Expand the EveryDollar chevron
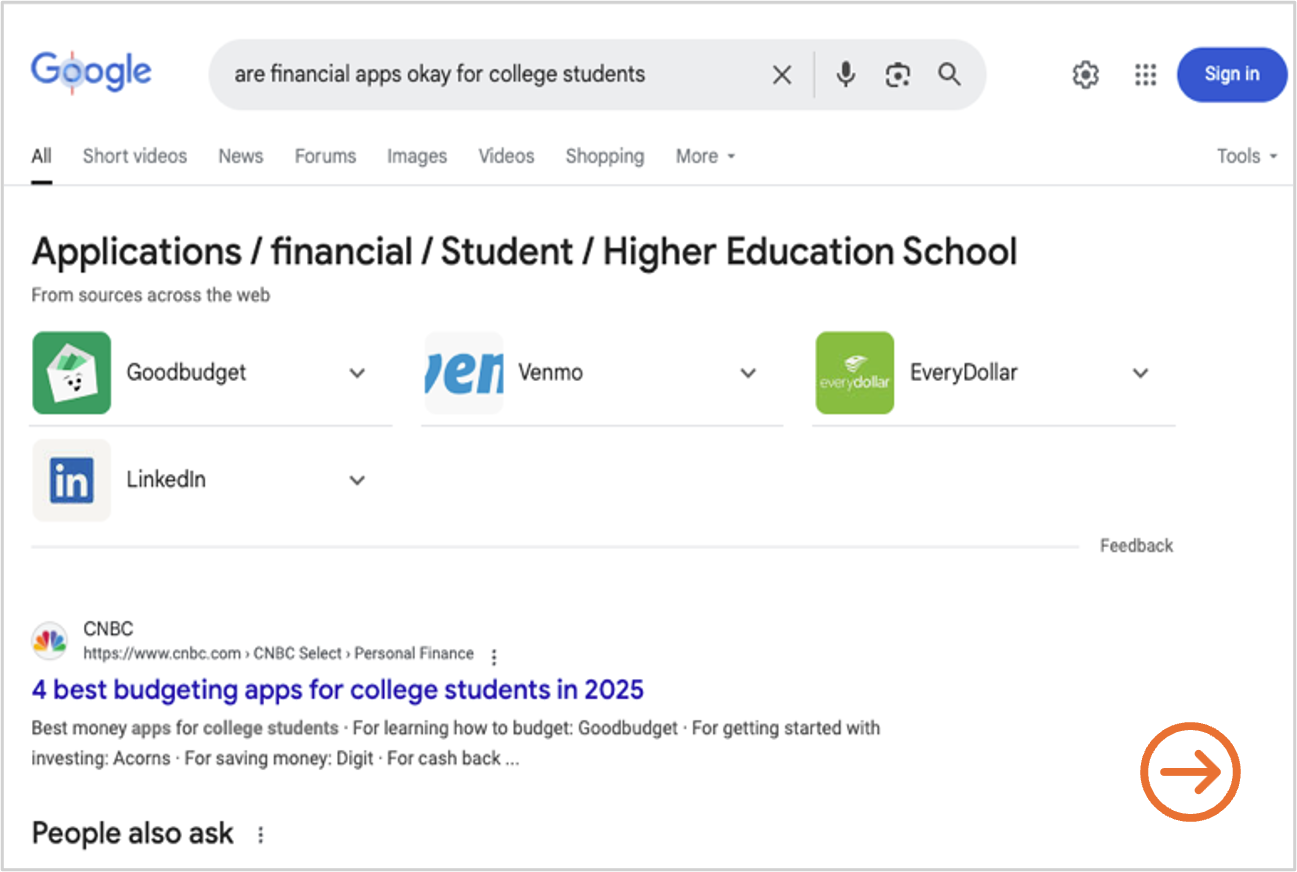The height and width of the screenshot is (872, 1297). point(1140,373)
